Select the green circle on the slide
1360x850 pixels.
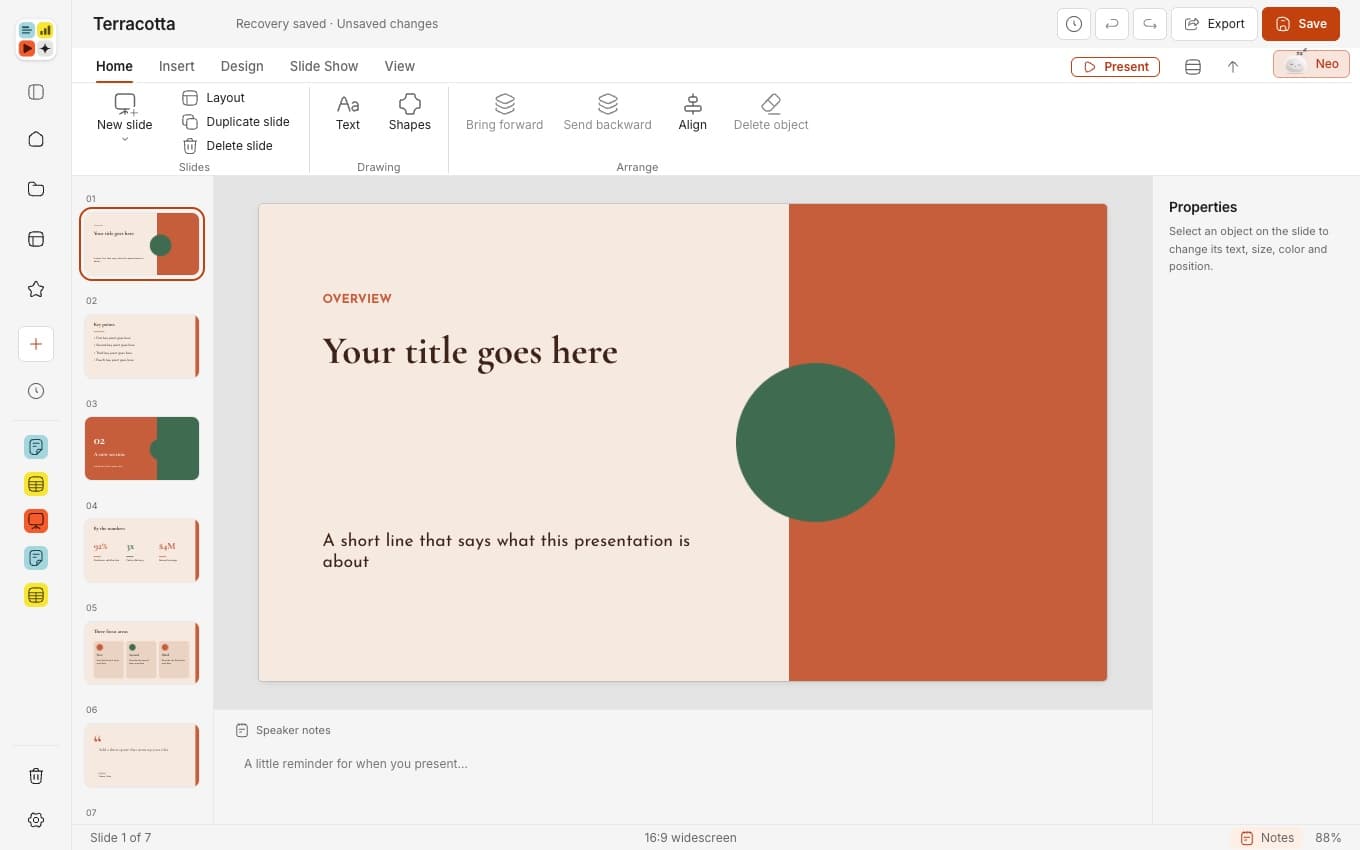pyautogui.click(x=815, y=442)
